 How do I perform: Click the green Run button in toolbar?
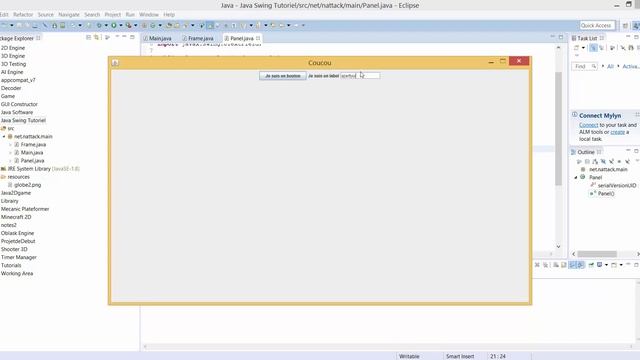114,25
